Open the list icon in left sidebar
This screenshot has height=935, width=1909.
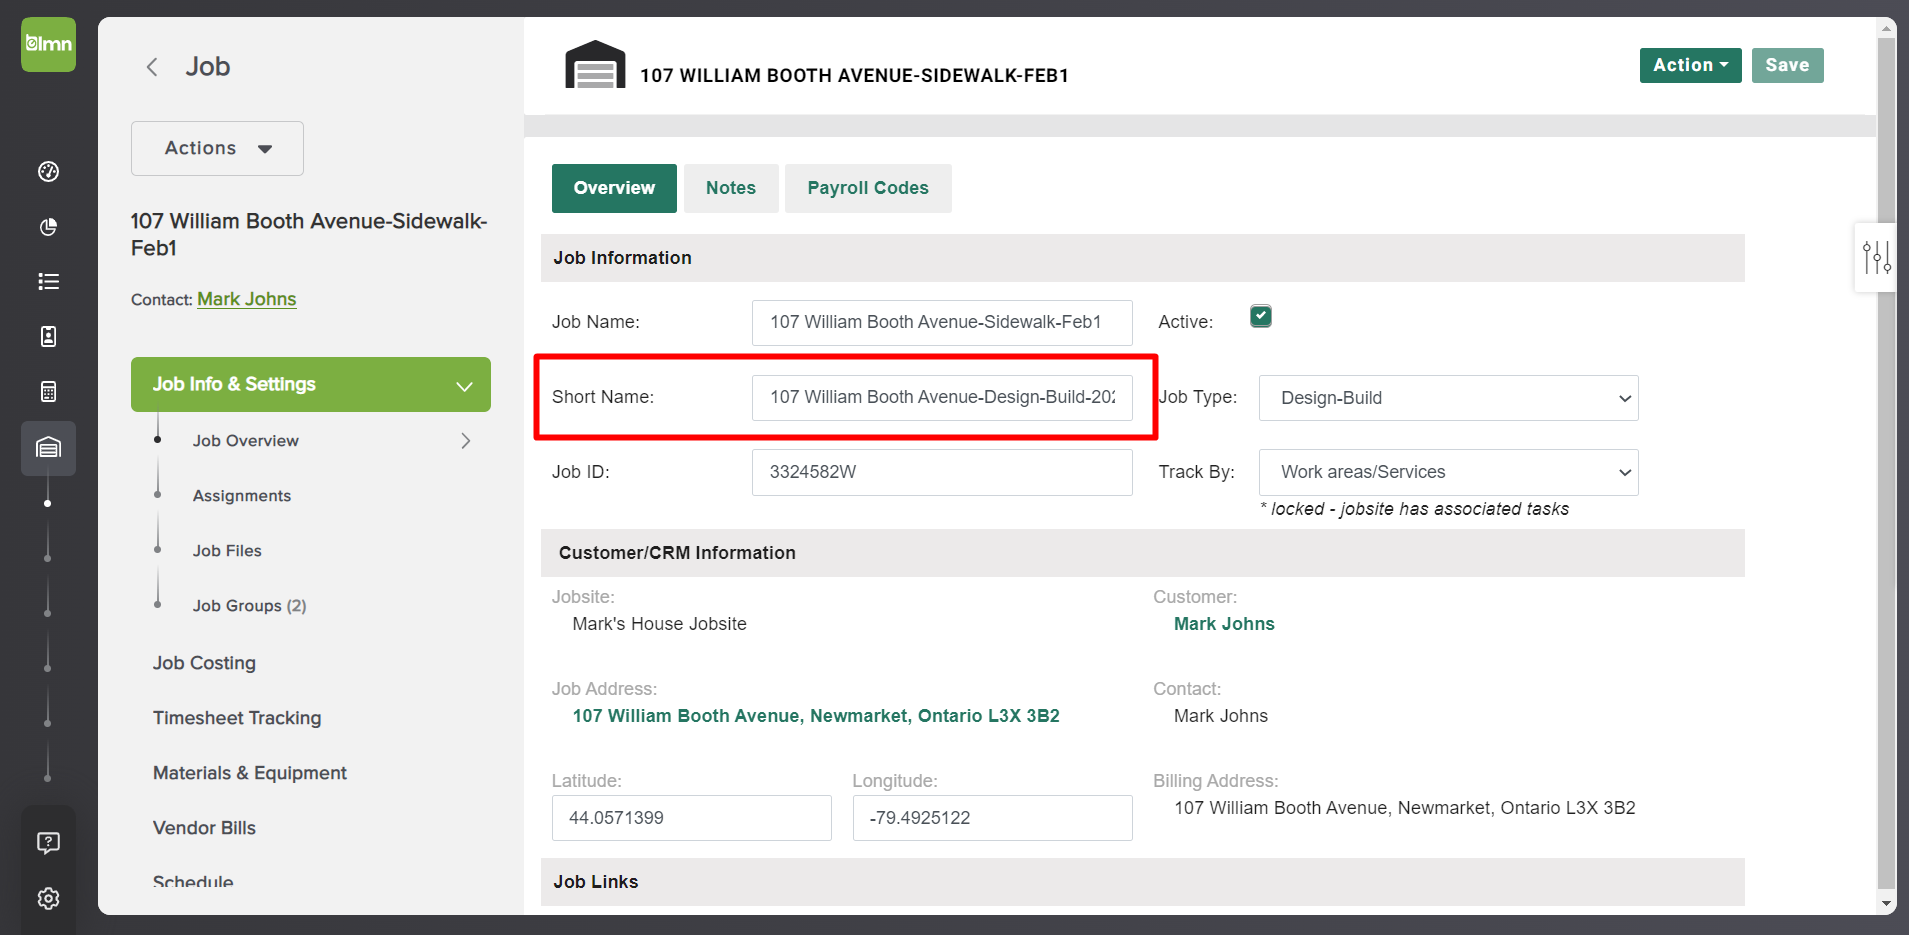(x=48, y=282)
